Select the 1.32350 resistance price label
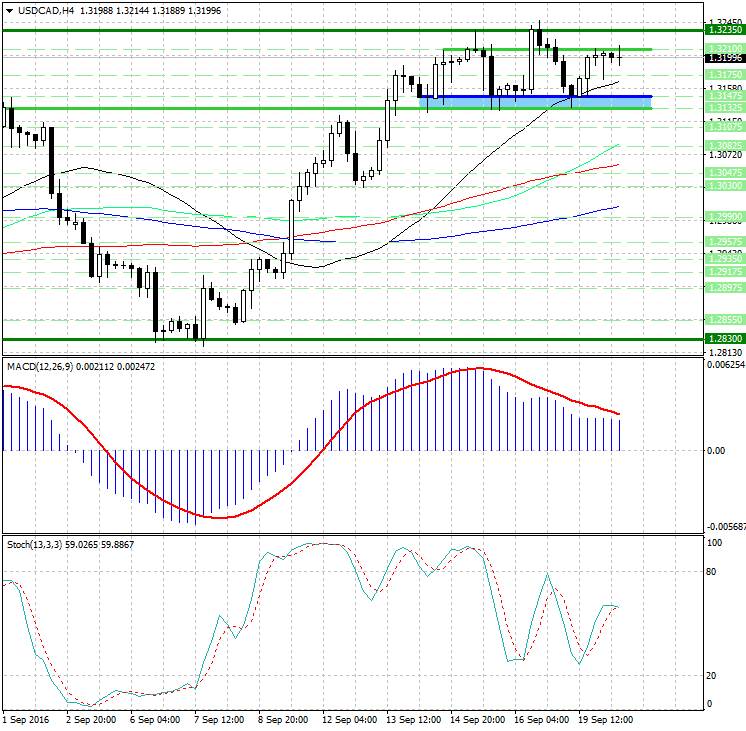This screenshot has width=746, height=731. [x=723, y=31]
